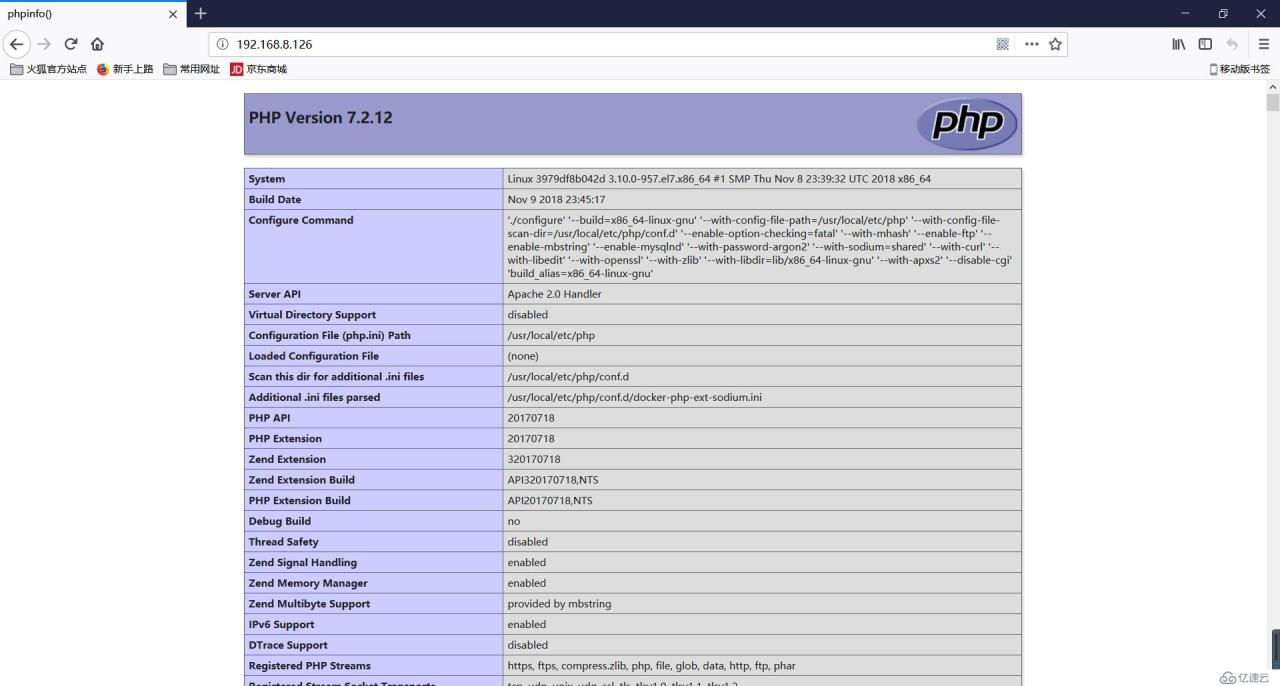Viewport: 1280px width, 686px height.
Task: Open the site information dropdown in address bar
Action: tap(221, 44)
